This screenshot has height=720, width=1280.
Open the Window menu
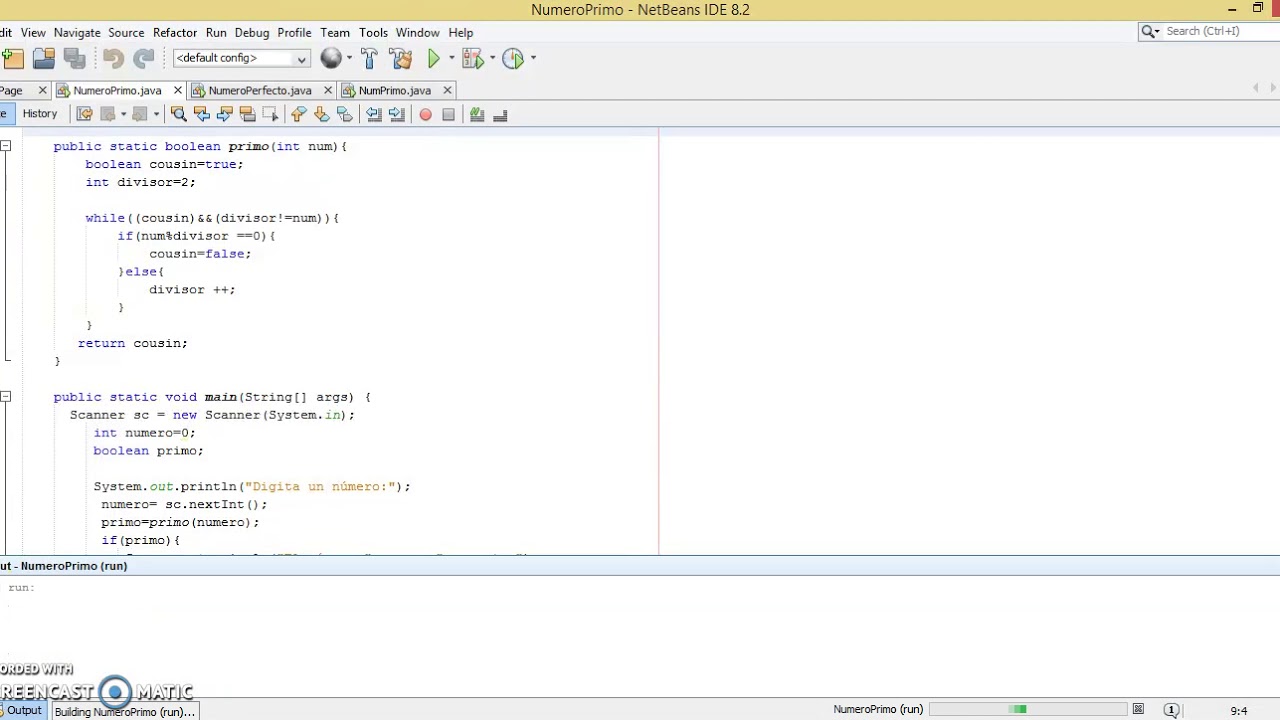[x=417, y=32]
